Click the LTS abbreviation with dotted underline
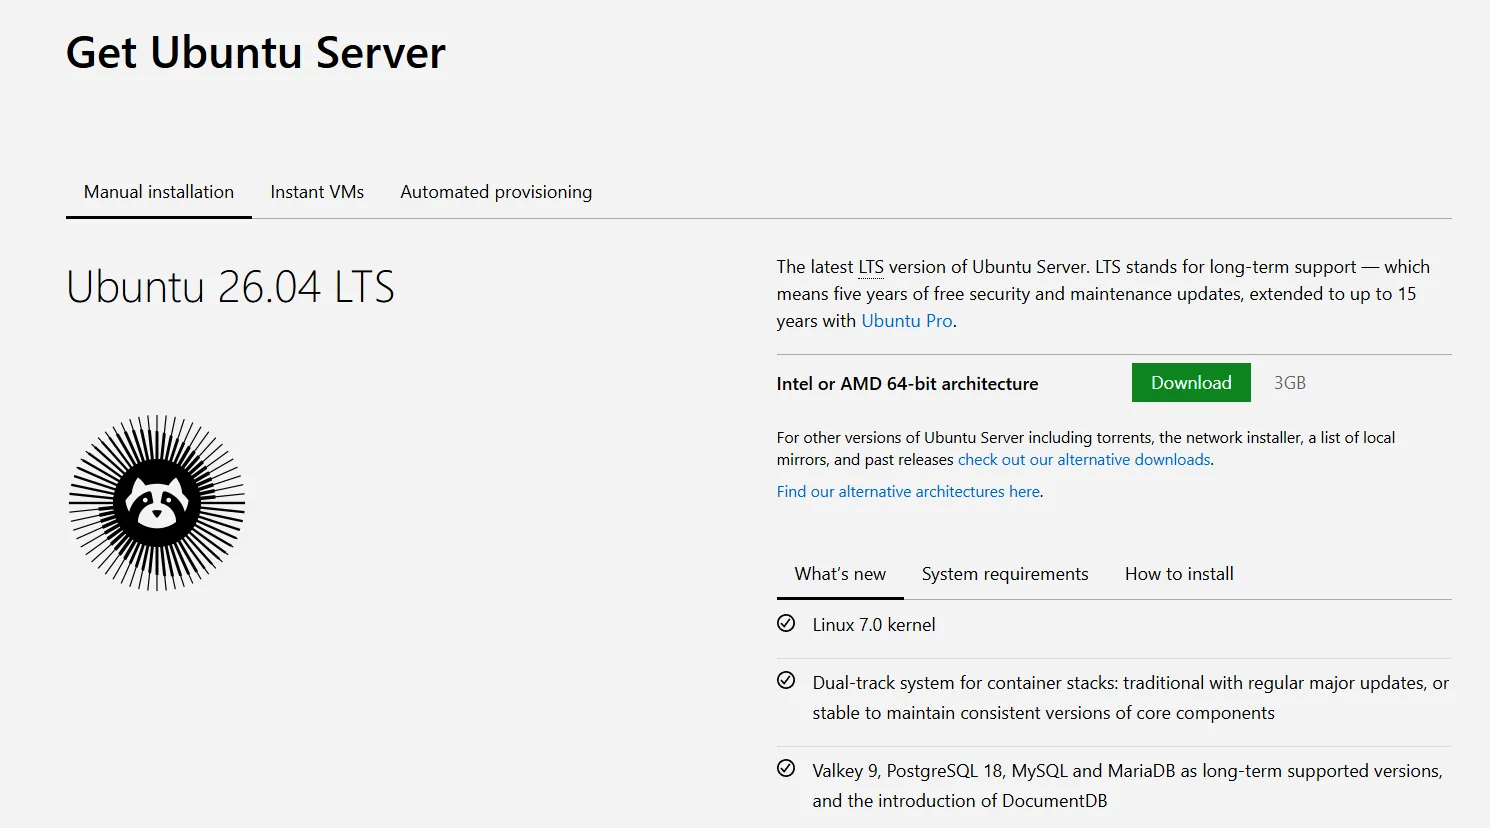 click(871, 267)
